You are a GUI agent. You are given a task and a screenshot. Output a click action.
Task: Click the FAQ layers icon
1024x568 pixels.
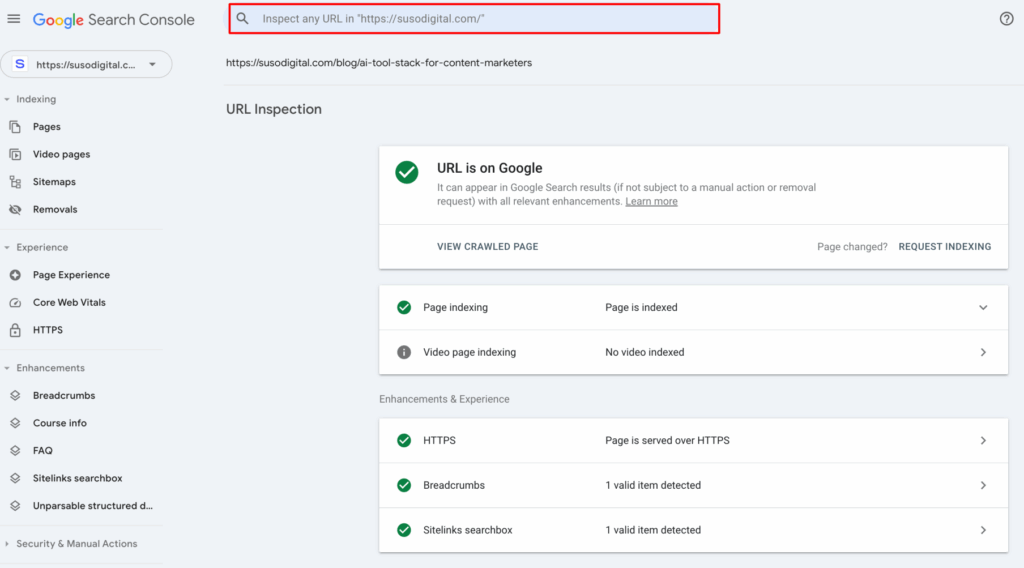[x=15, y=450]
